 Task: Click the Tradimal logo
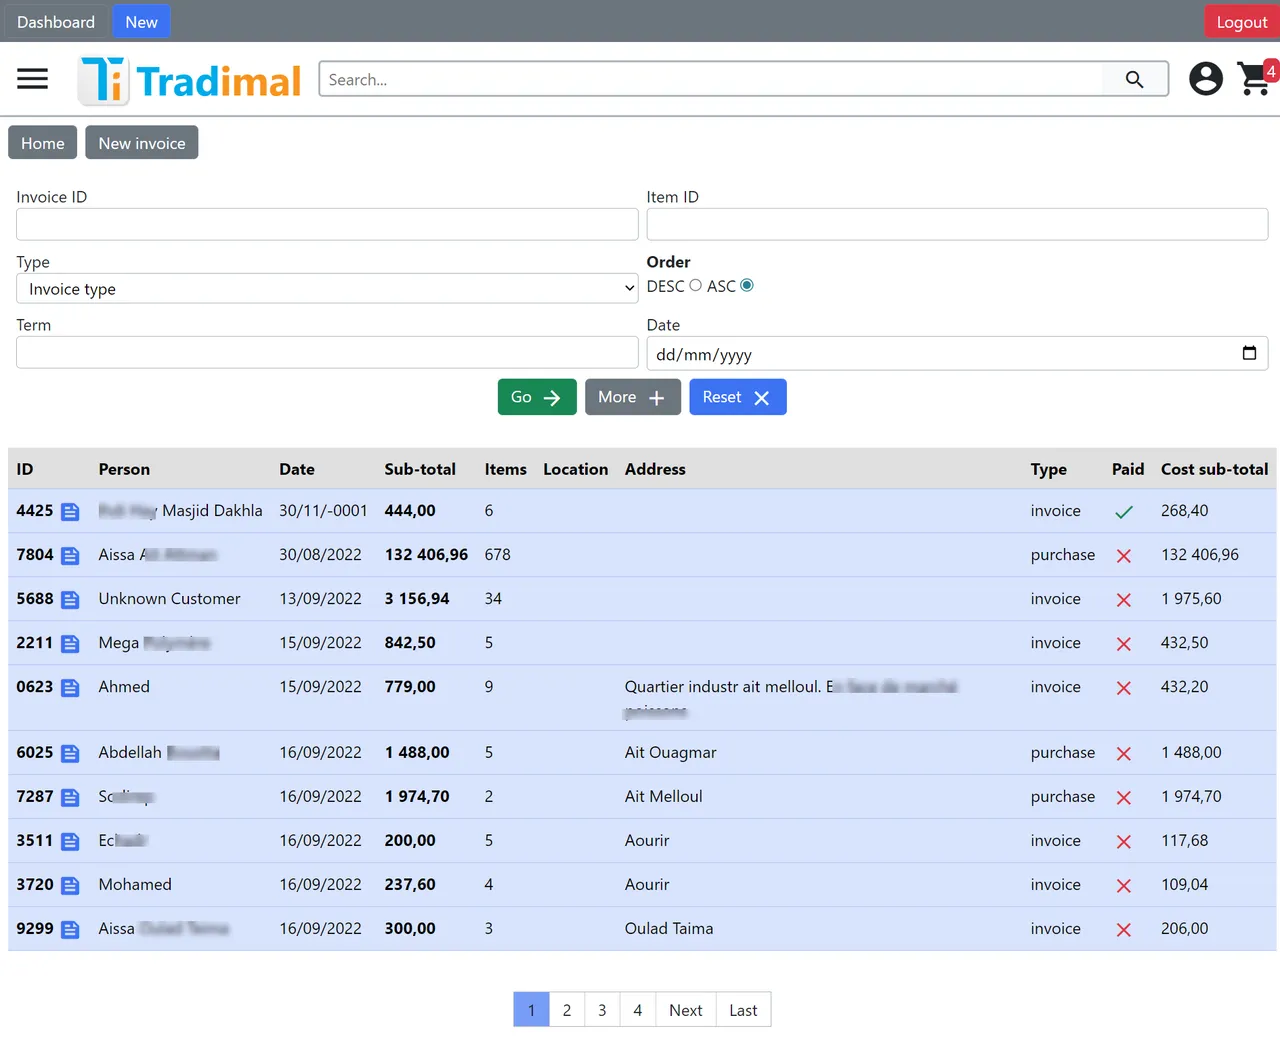point(190,80)
